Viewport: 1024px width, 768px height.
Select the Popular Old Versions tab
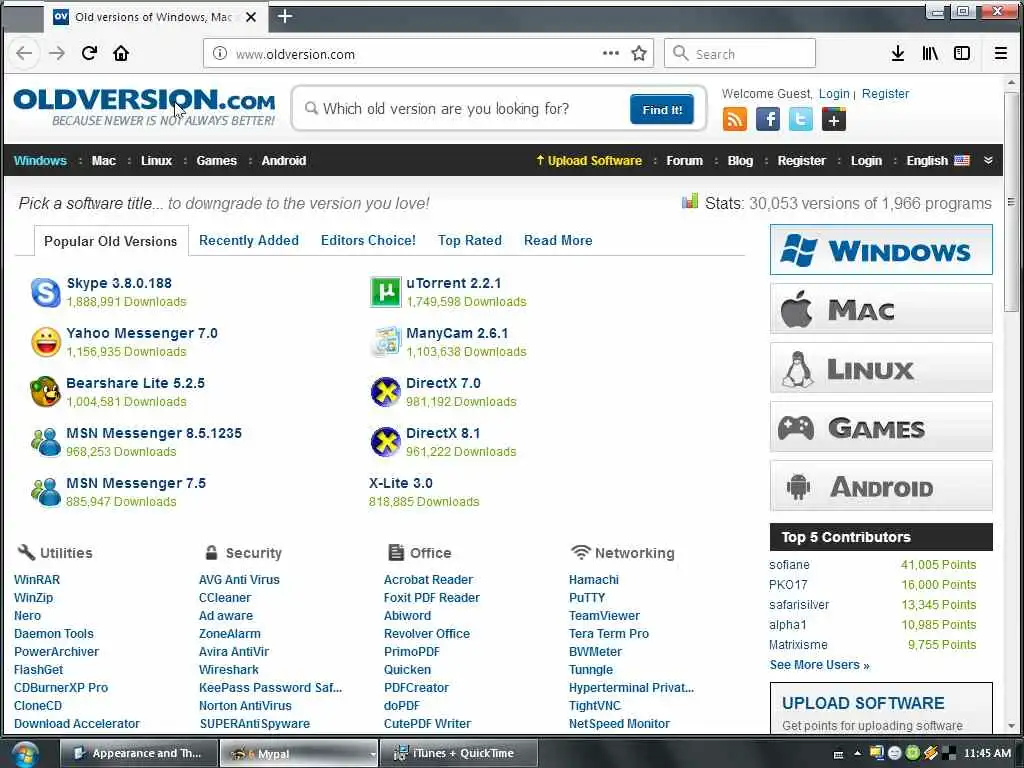[x=110, y=241]
